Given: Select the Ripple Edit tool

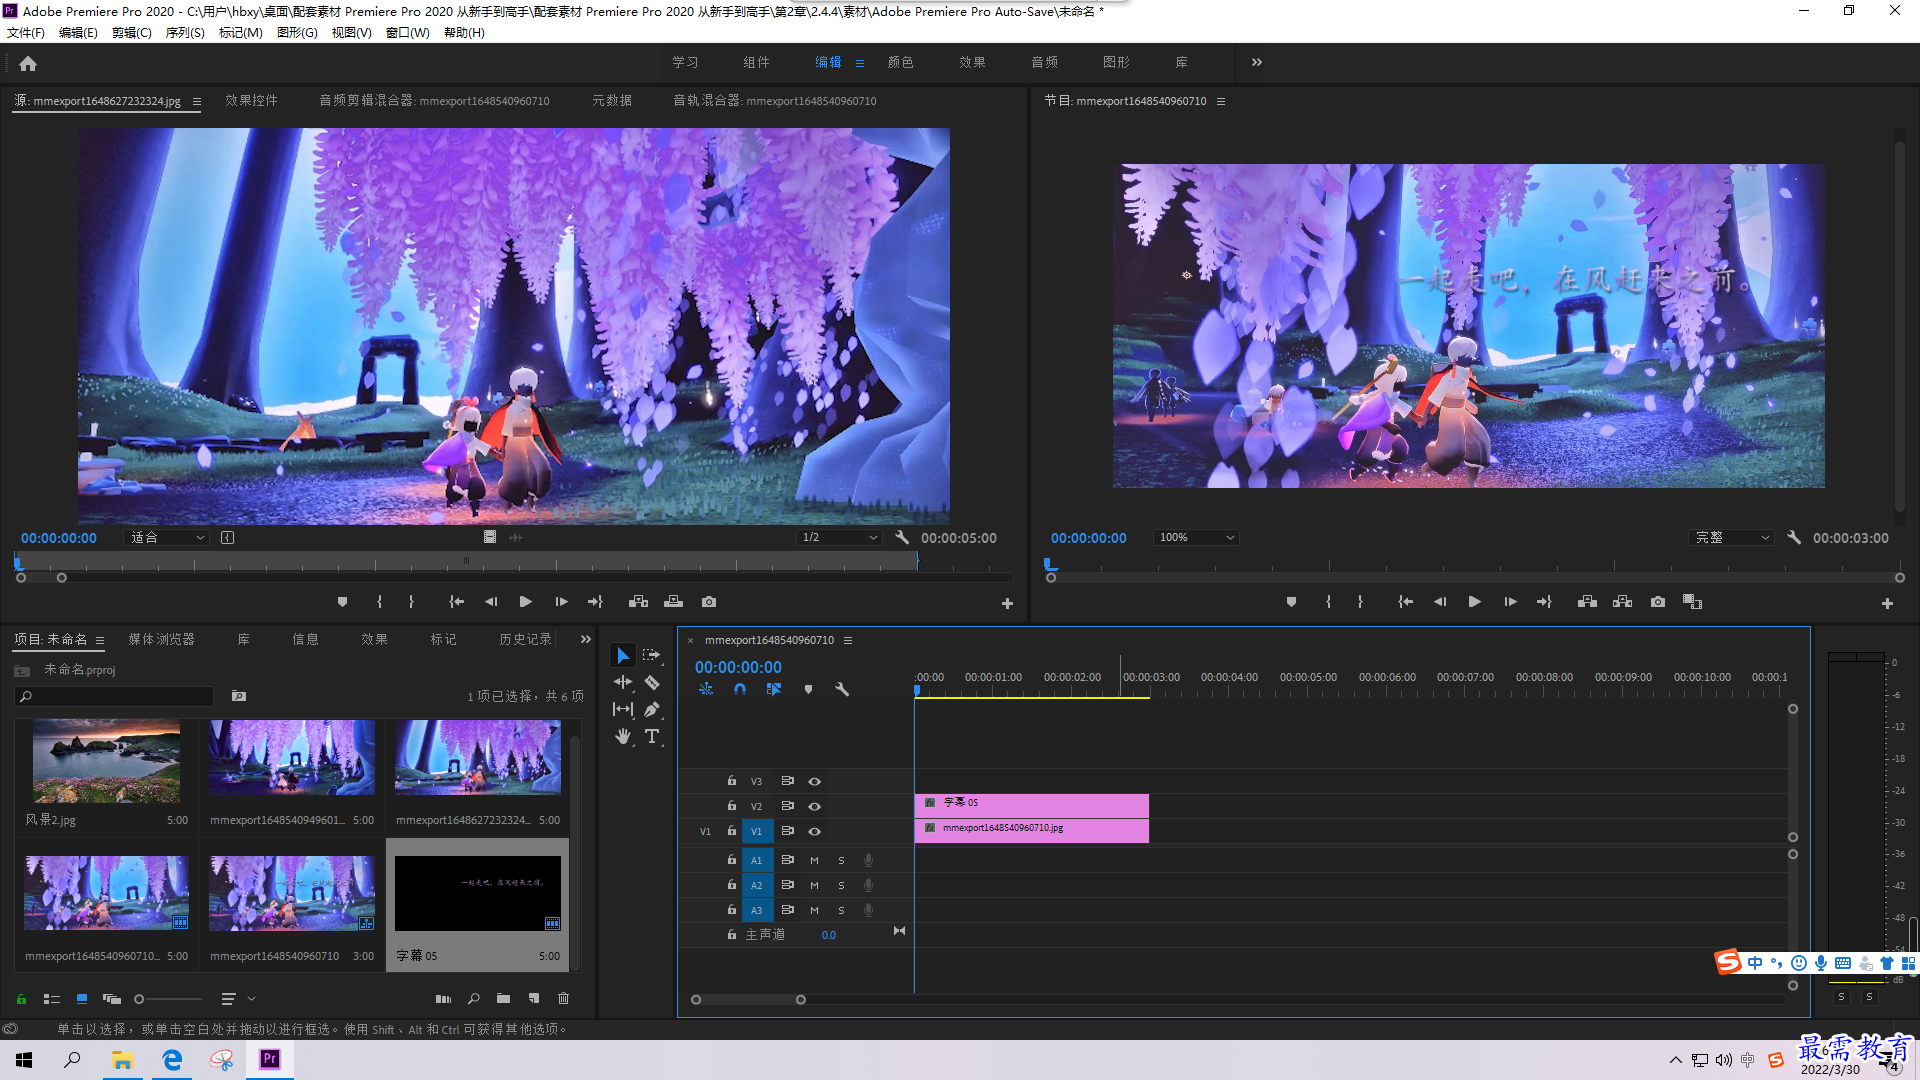Looking at the screenshot, I should (x=623, y=682).
